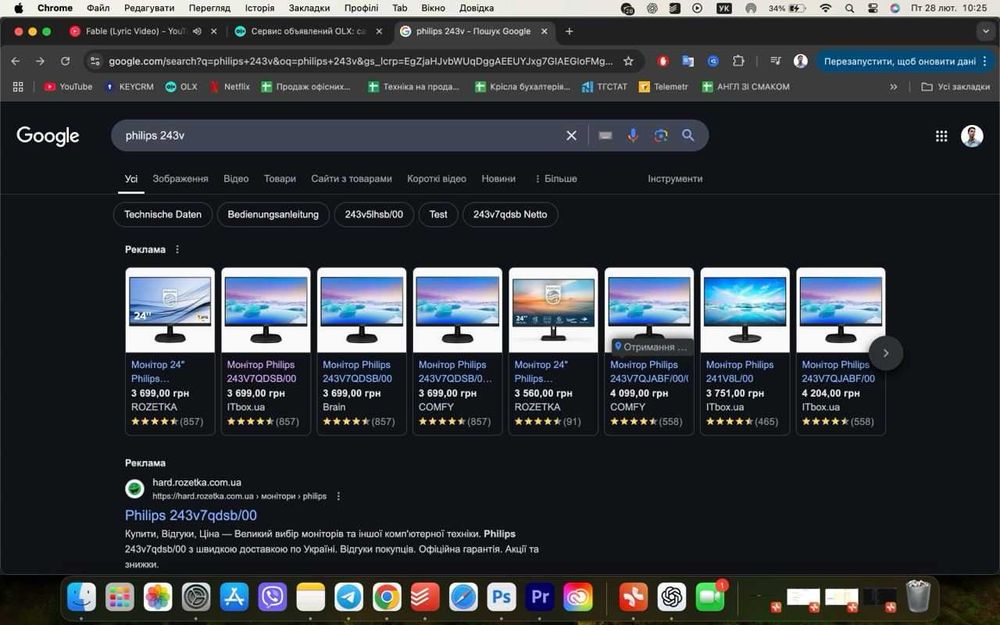This screenshot has height=625, width=1000.
Task: Launch Telegram from the Dock
Action: pyautogui.click(x=349, y=597)
